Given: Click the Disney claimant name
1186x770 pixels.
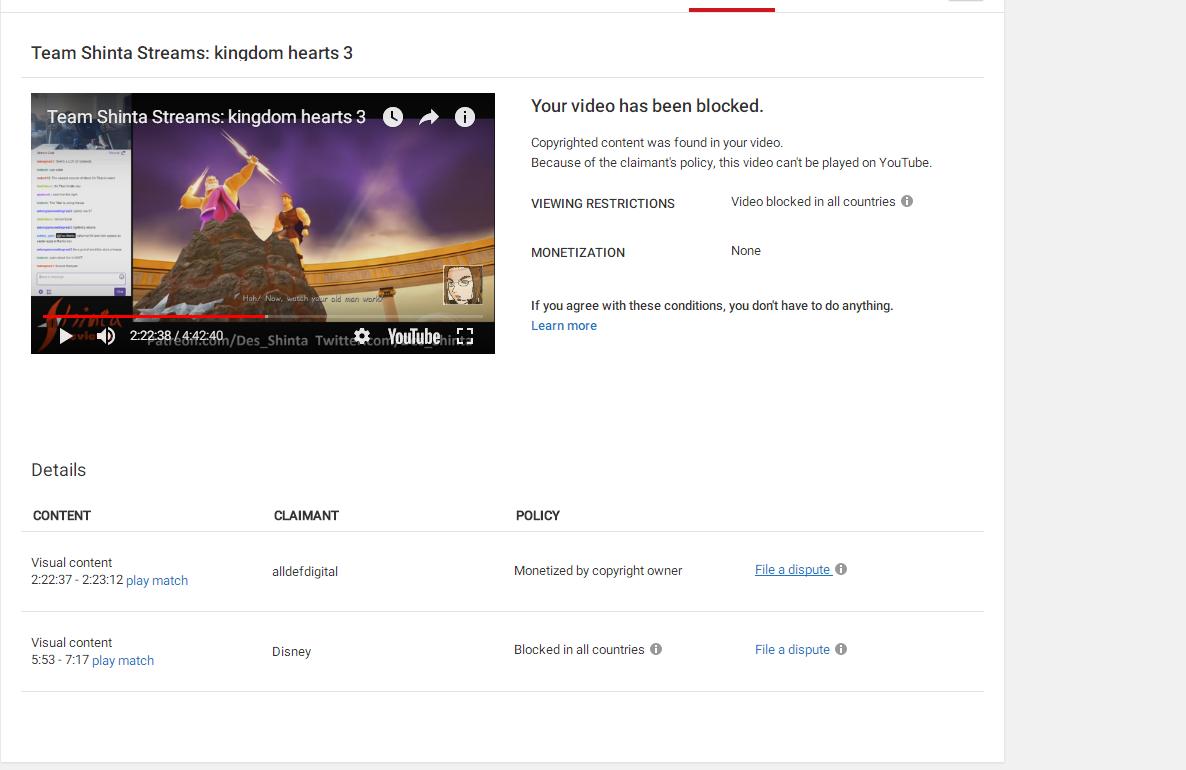Looking at the screenshot, I should pyautogui.click(x=291, y=651).
